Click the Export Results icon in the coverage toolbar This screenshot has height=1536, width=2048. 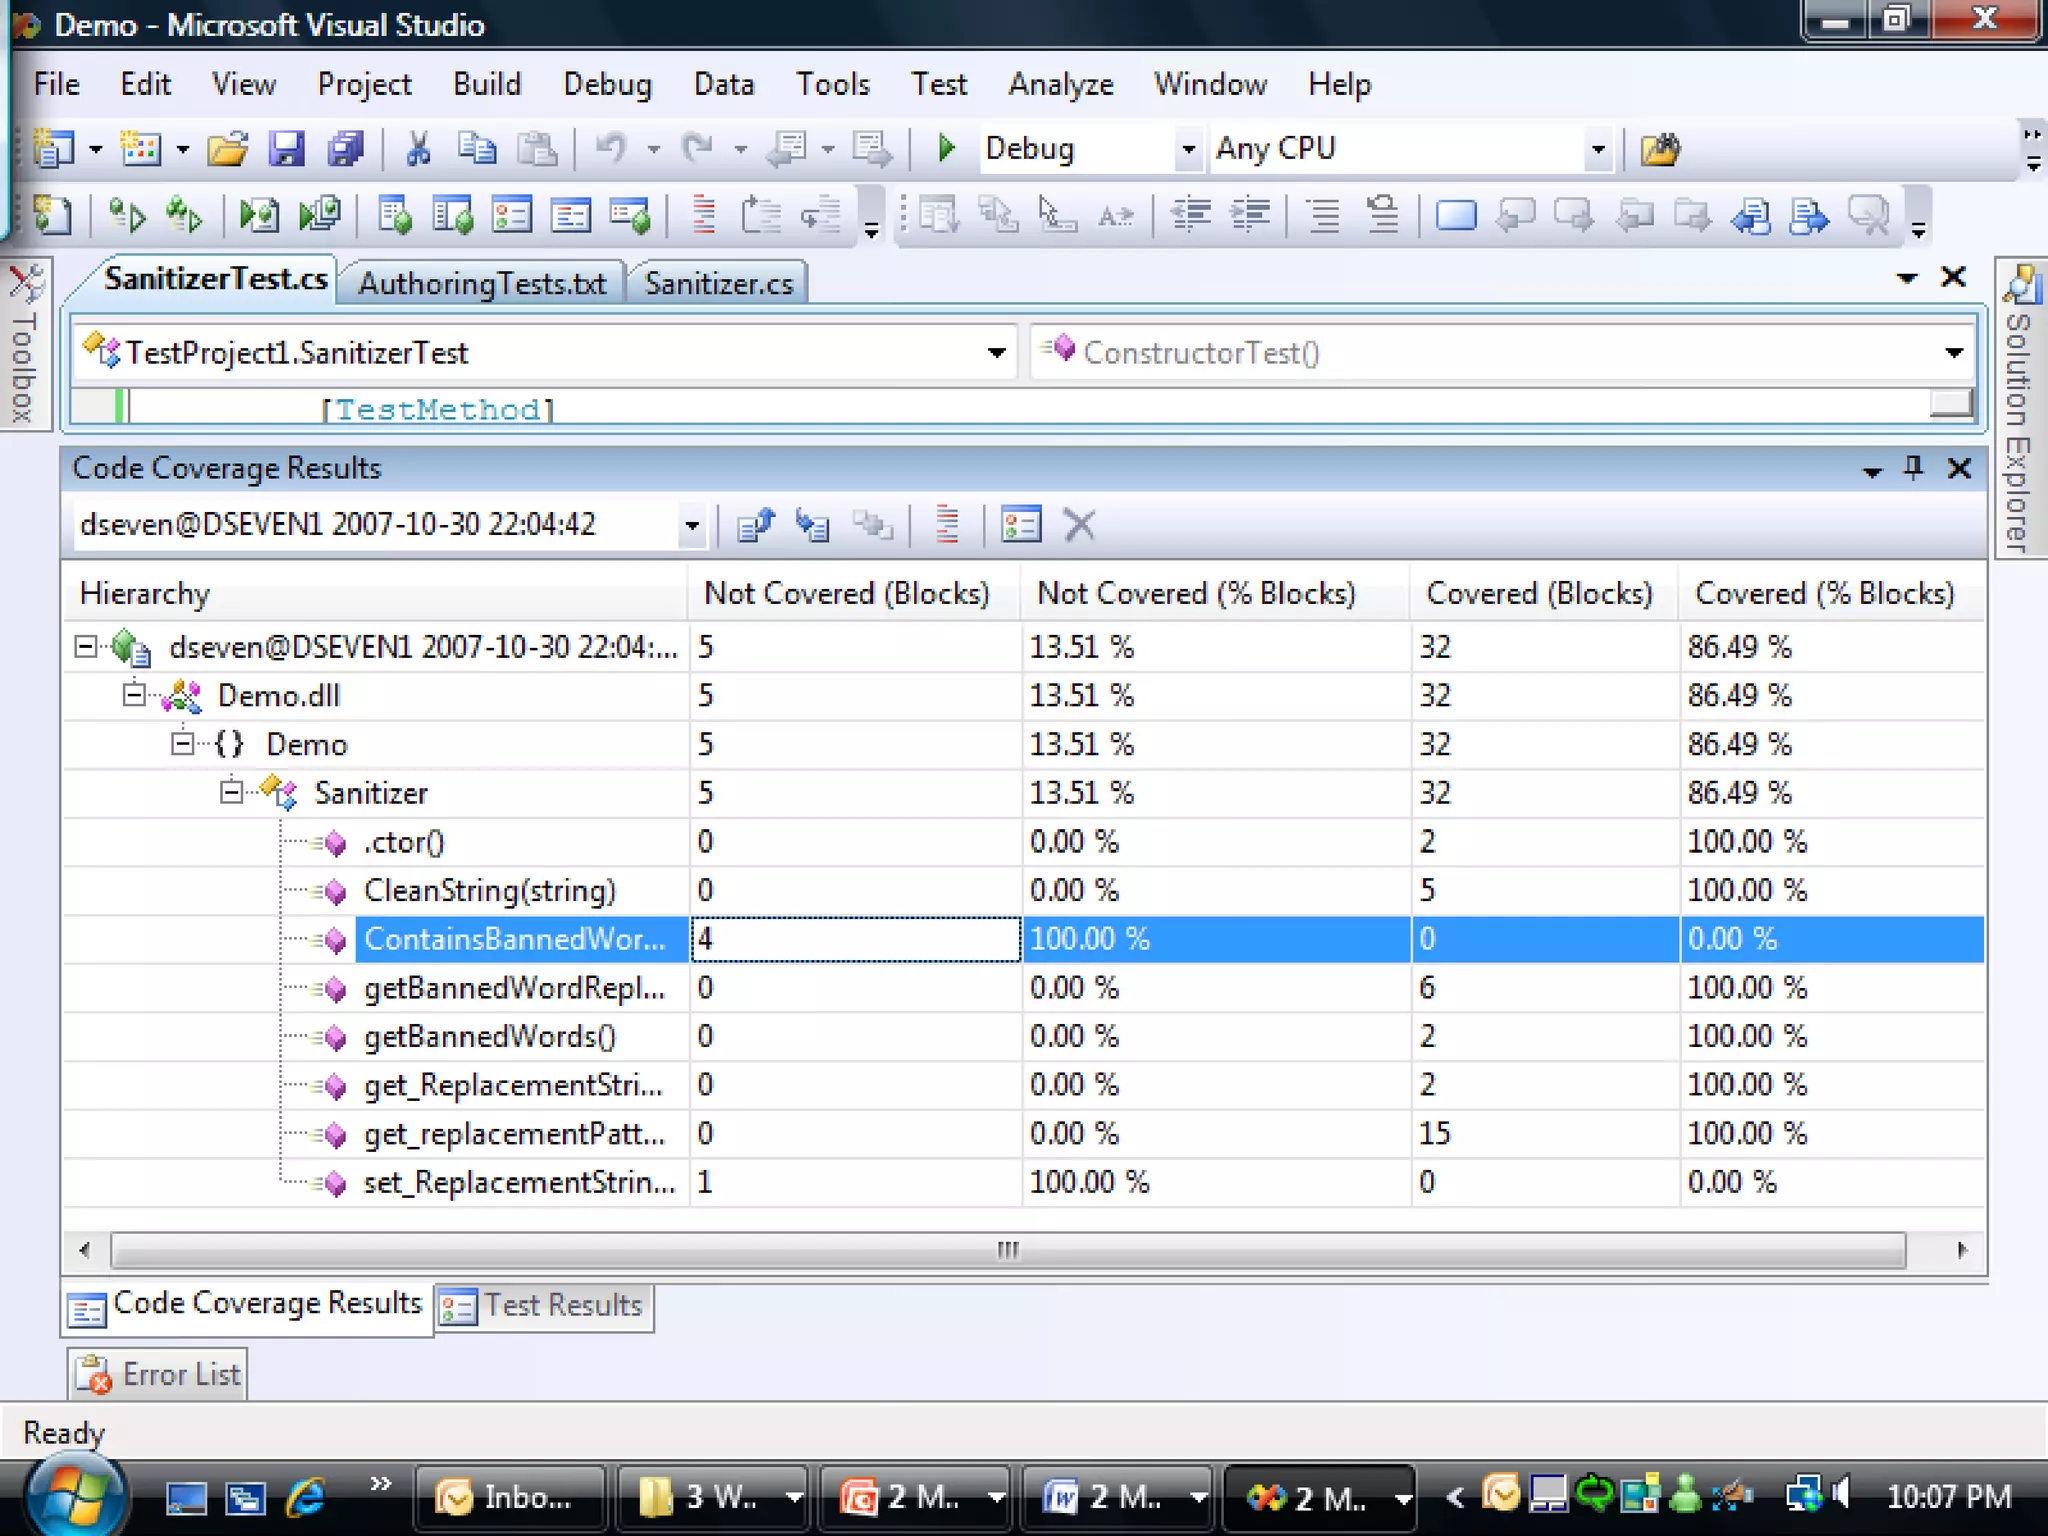[x=755, y=525]
